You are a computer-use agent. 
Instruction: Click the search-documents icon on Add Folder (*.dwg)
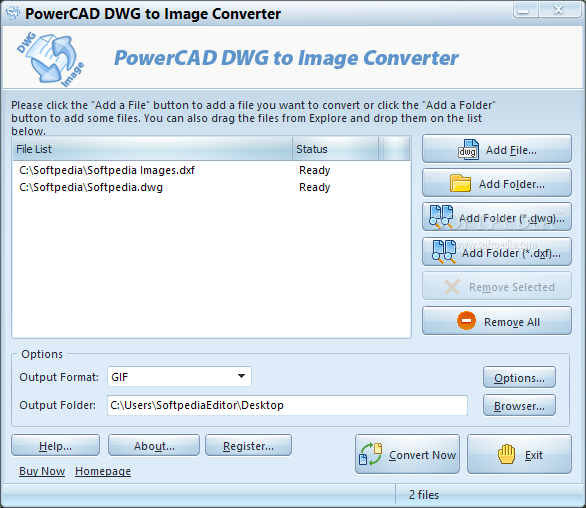pos(441,216)
